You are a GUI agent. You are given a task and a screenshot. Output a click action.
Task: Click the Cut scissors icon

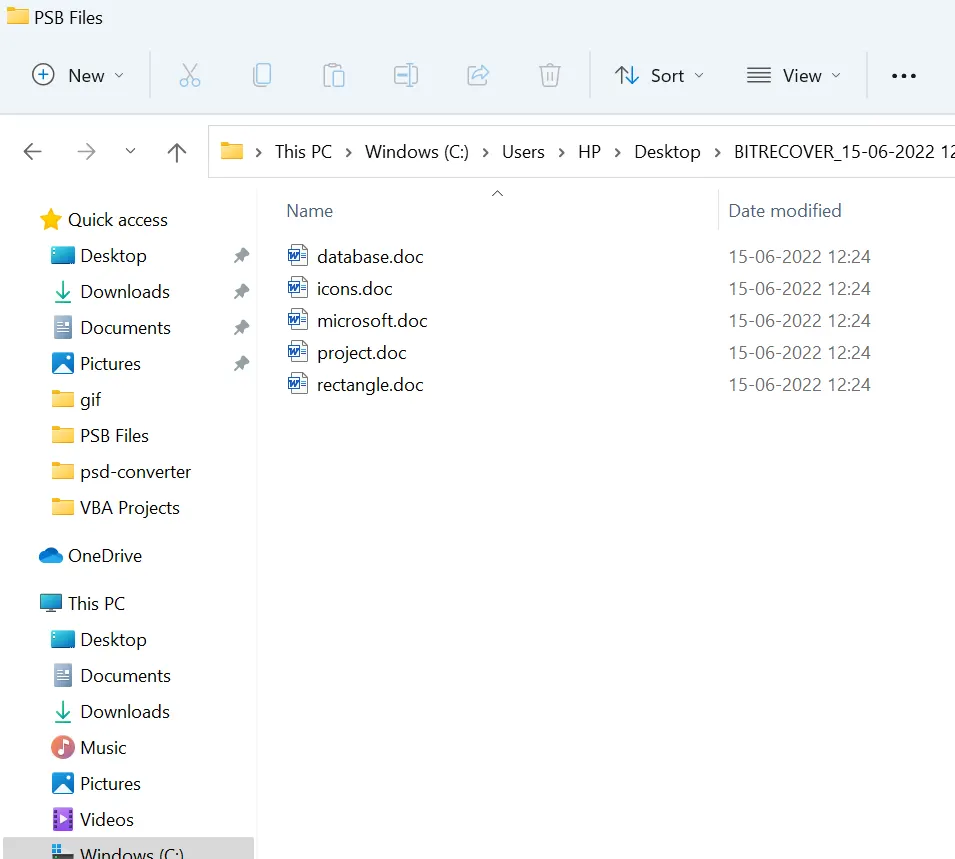tap(190, 75)
